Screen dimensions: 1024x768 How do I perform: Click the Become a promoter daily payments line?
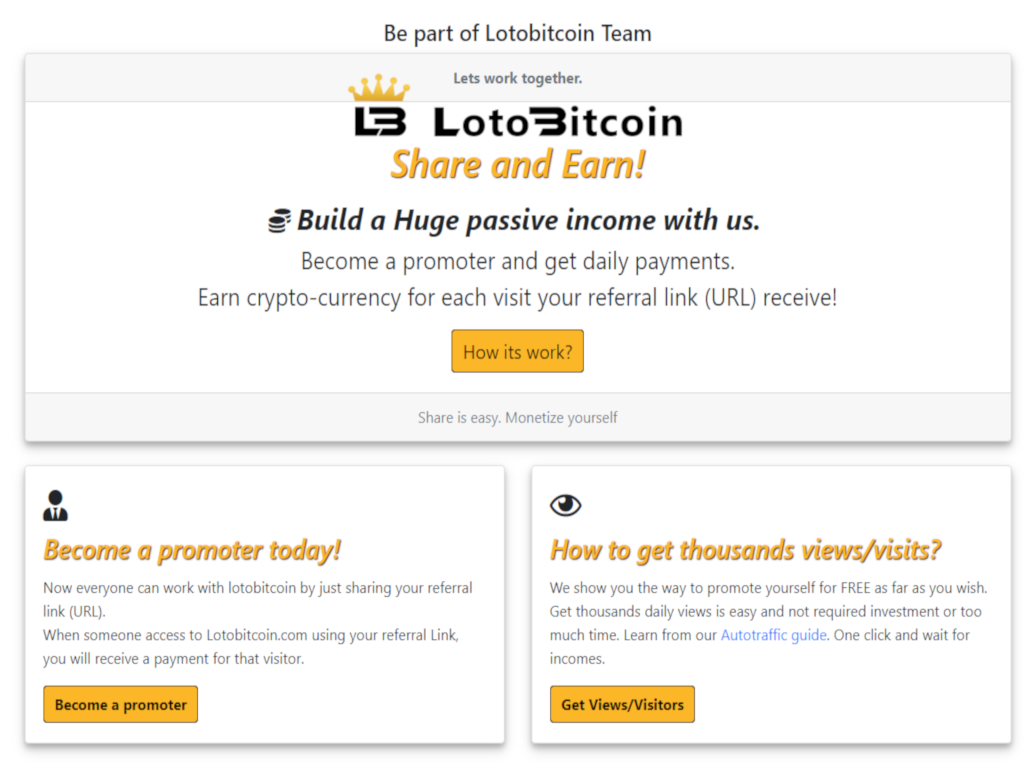pos(518,261)
